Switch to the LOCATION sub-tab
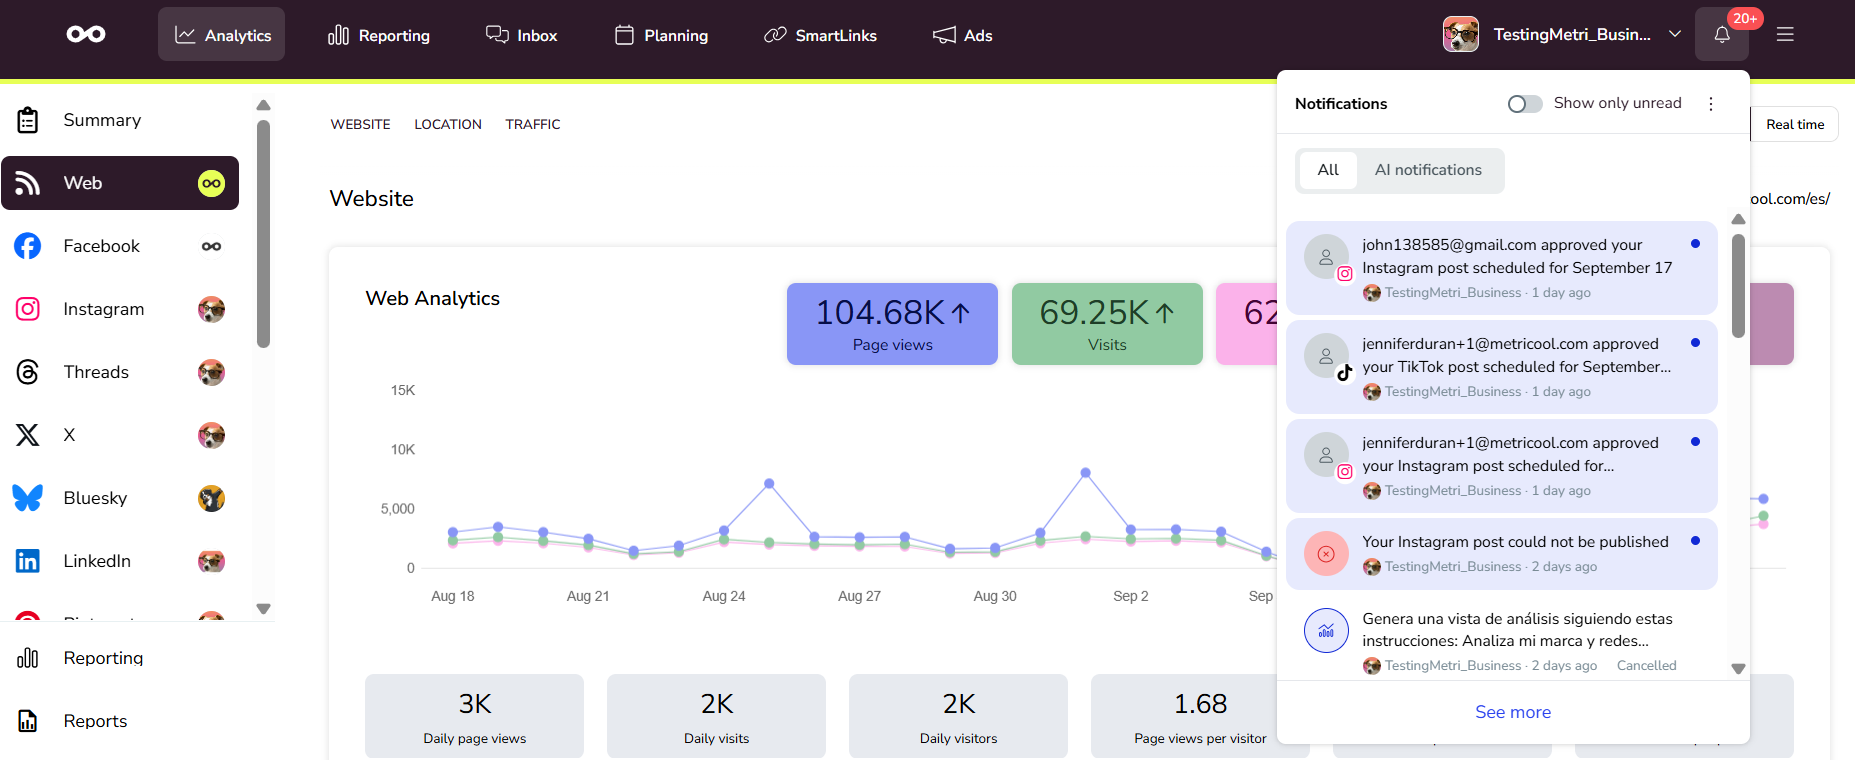Screen dimensions: 1855x760 (x=448, y=124)
